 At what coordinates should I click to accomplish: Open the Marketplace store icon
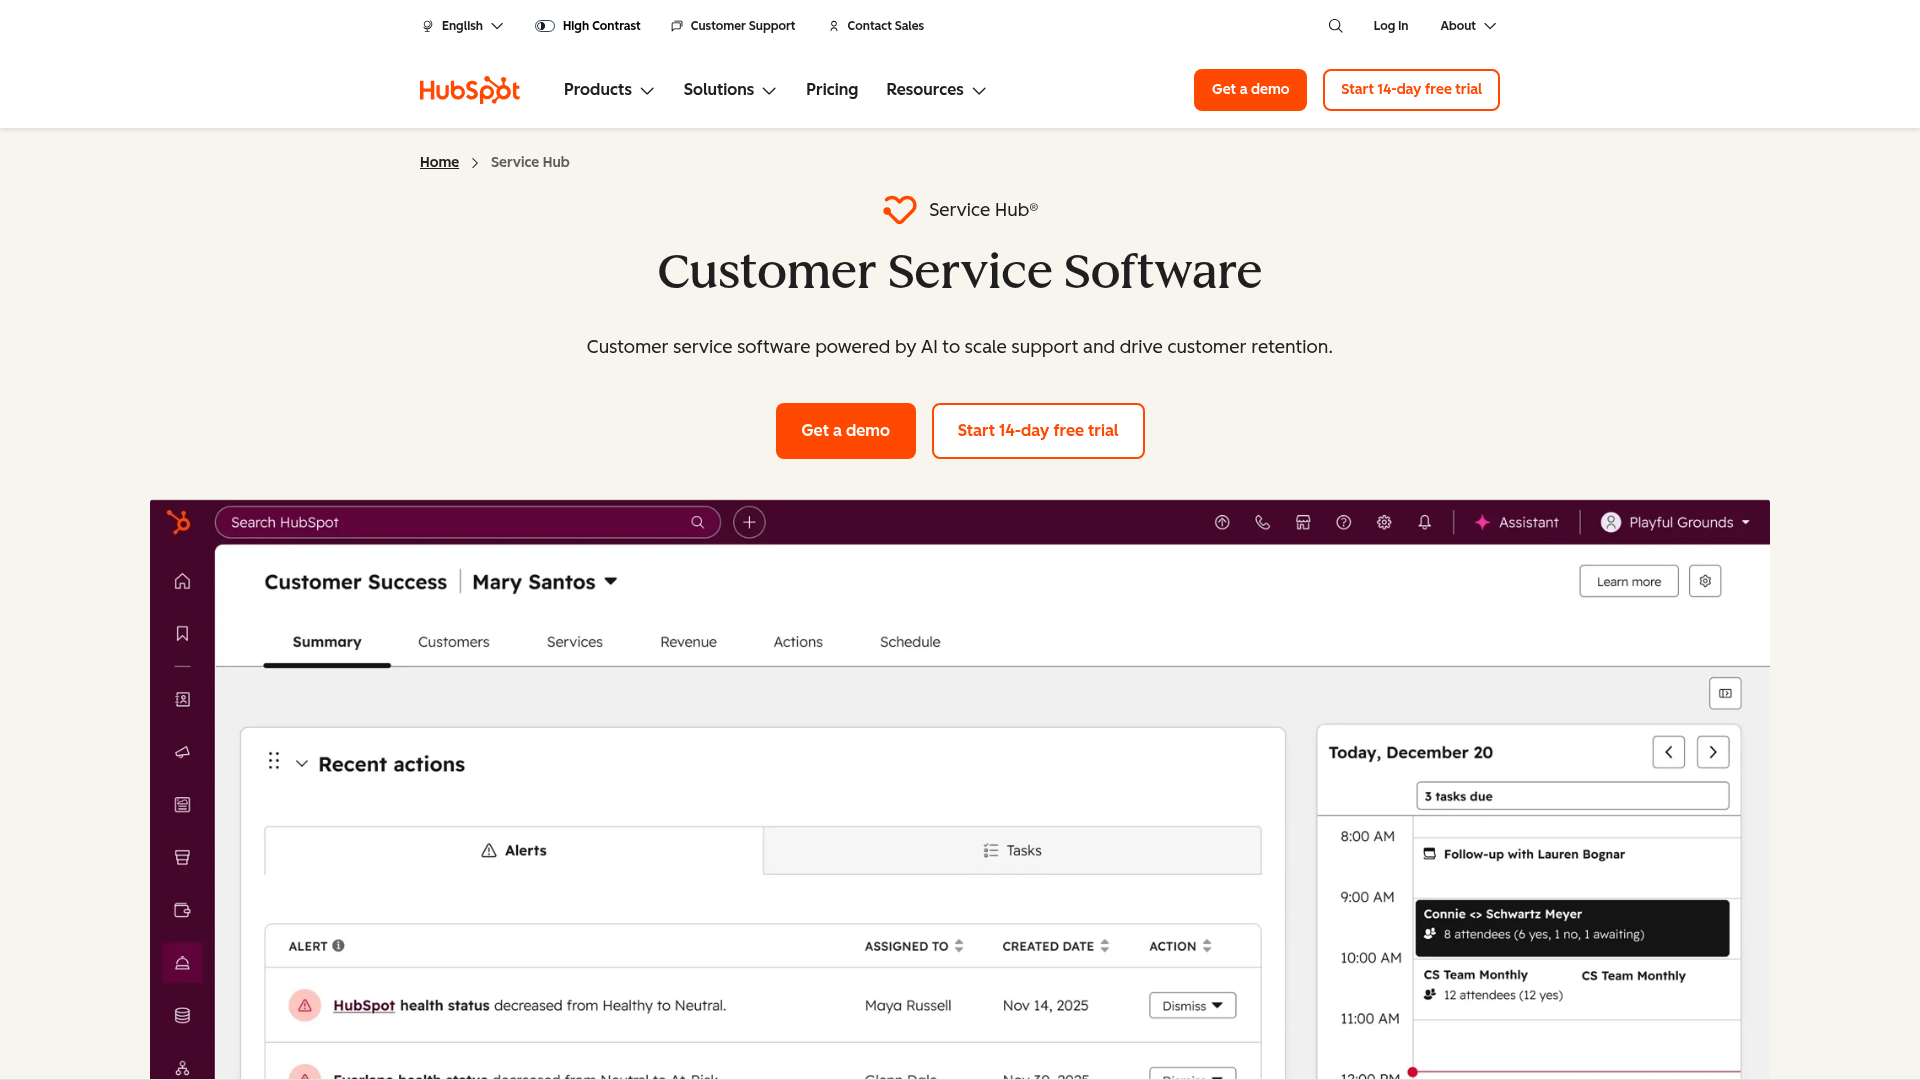point(1302,522)
